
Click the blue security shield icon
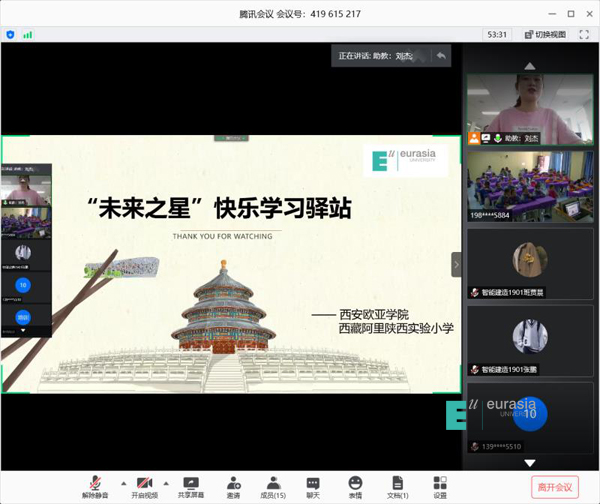[11, 34]
